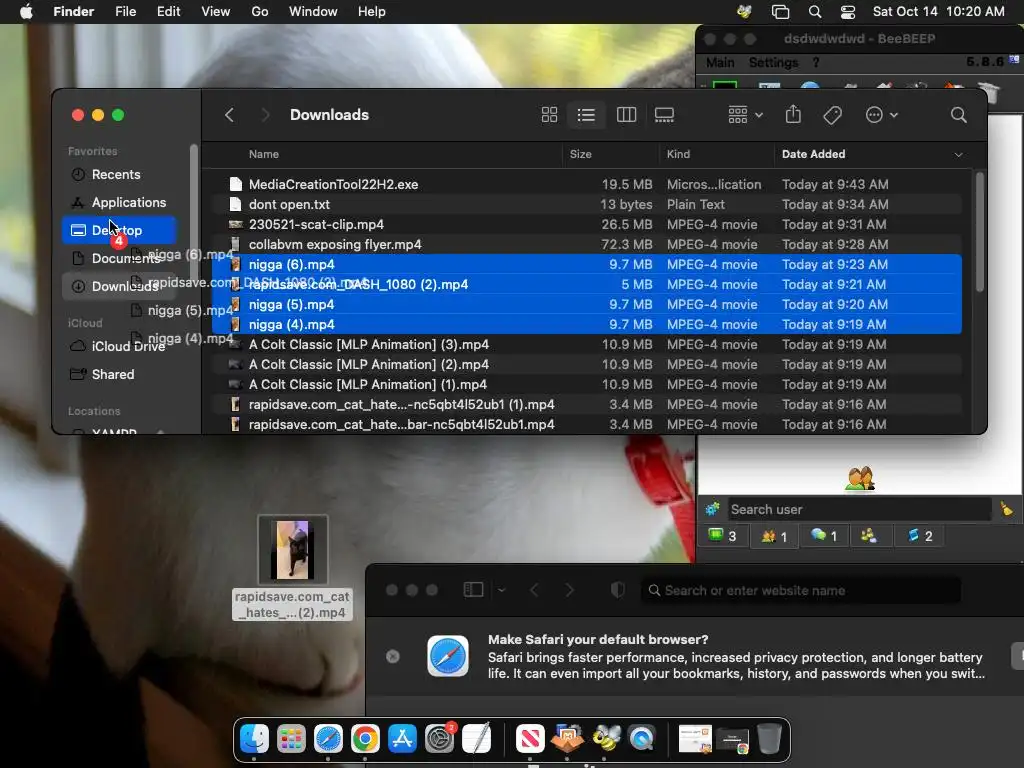
Task: Click the gear icon left of Search user
Action: point(712,509)
